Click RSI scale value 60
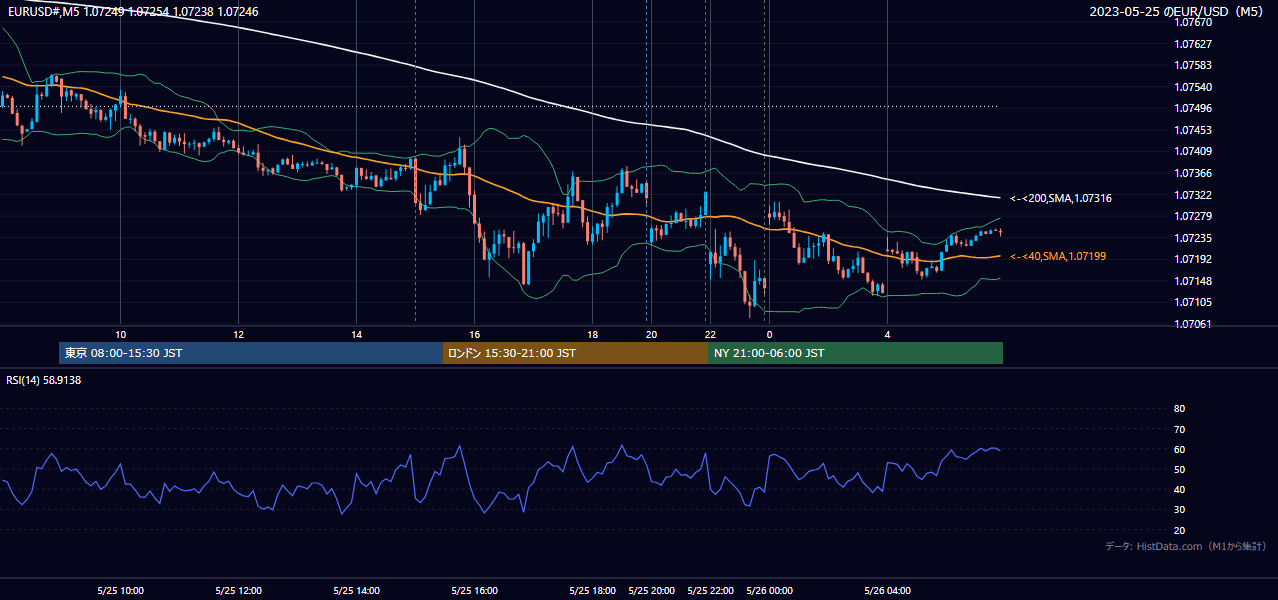 click(x=1179, y=449)
